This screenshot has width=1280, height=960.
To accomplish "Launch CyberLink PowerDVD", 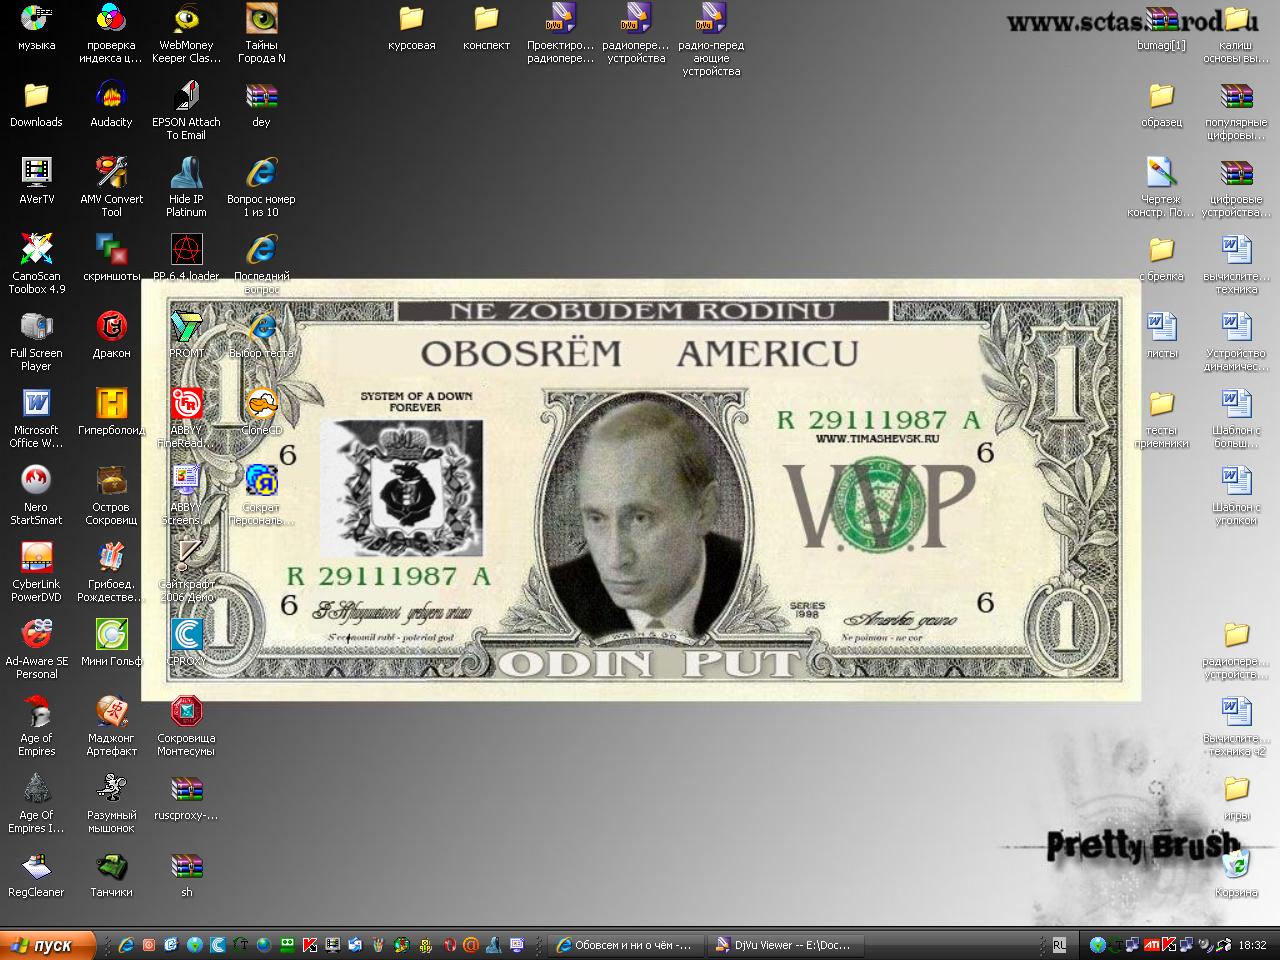I will click(x=36, y=573).
